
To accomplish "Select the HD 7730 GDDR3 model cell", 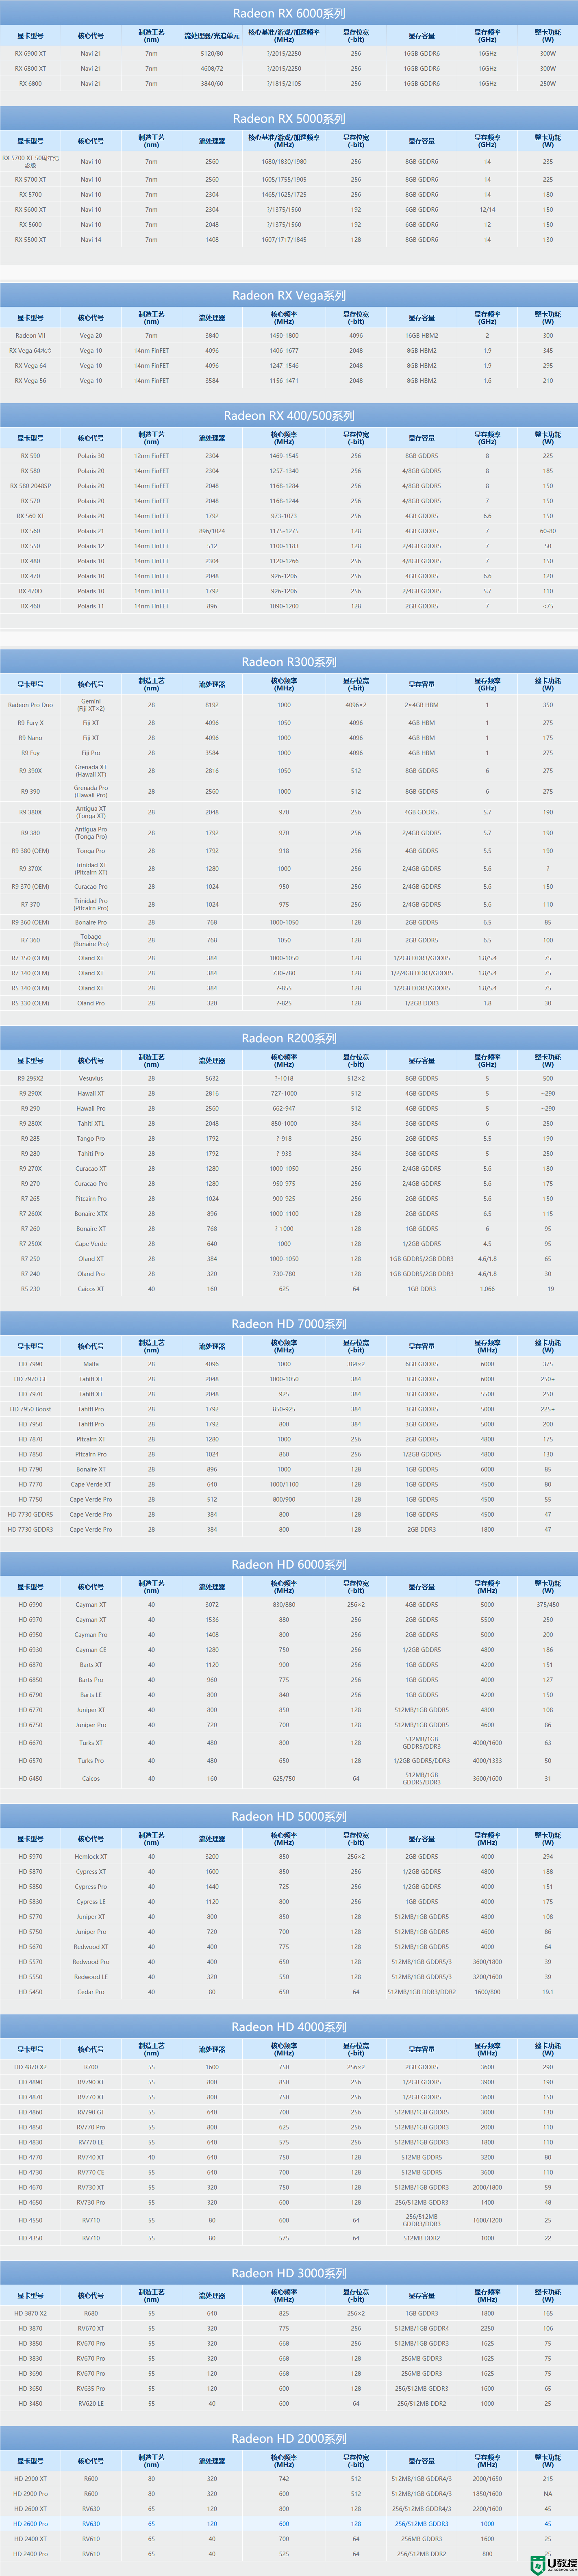I will coord(30,1529).
